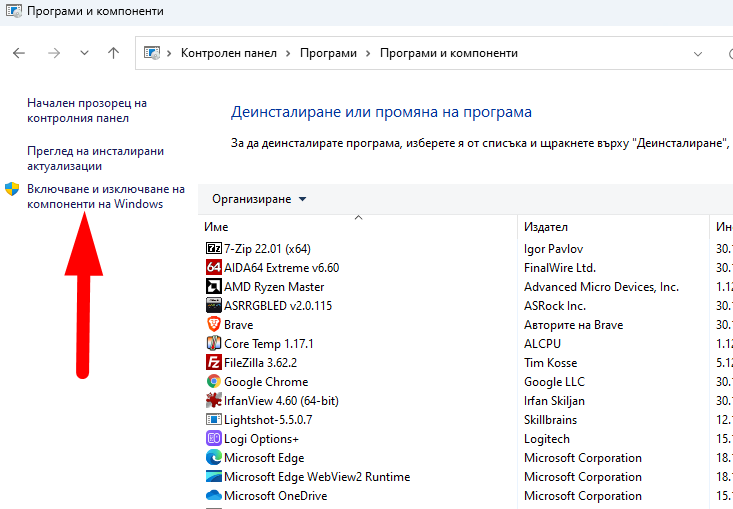Click the Microsoft Edge icon

[214, 458]
